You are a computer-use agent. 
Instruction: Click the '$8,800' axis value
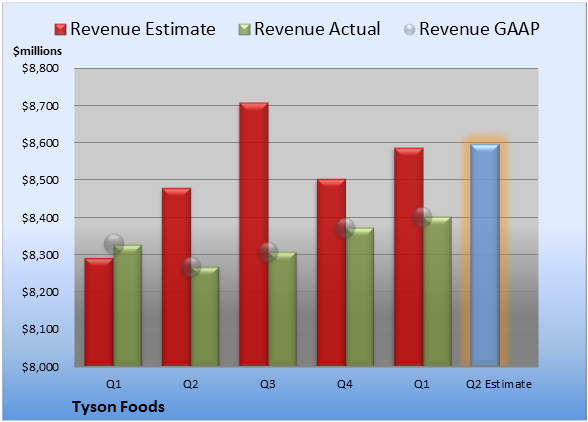pyautogui.click(x=40, y=68)
